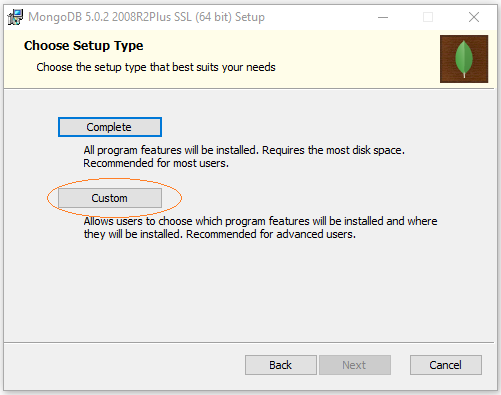Choose the Complete setup type

point(110,127)
